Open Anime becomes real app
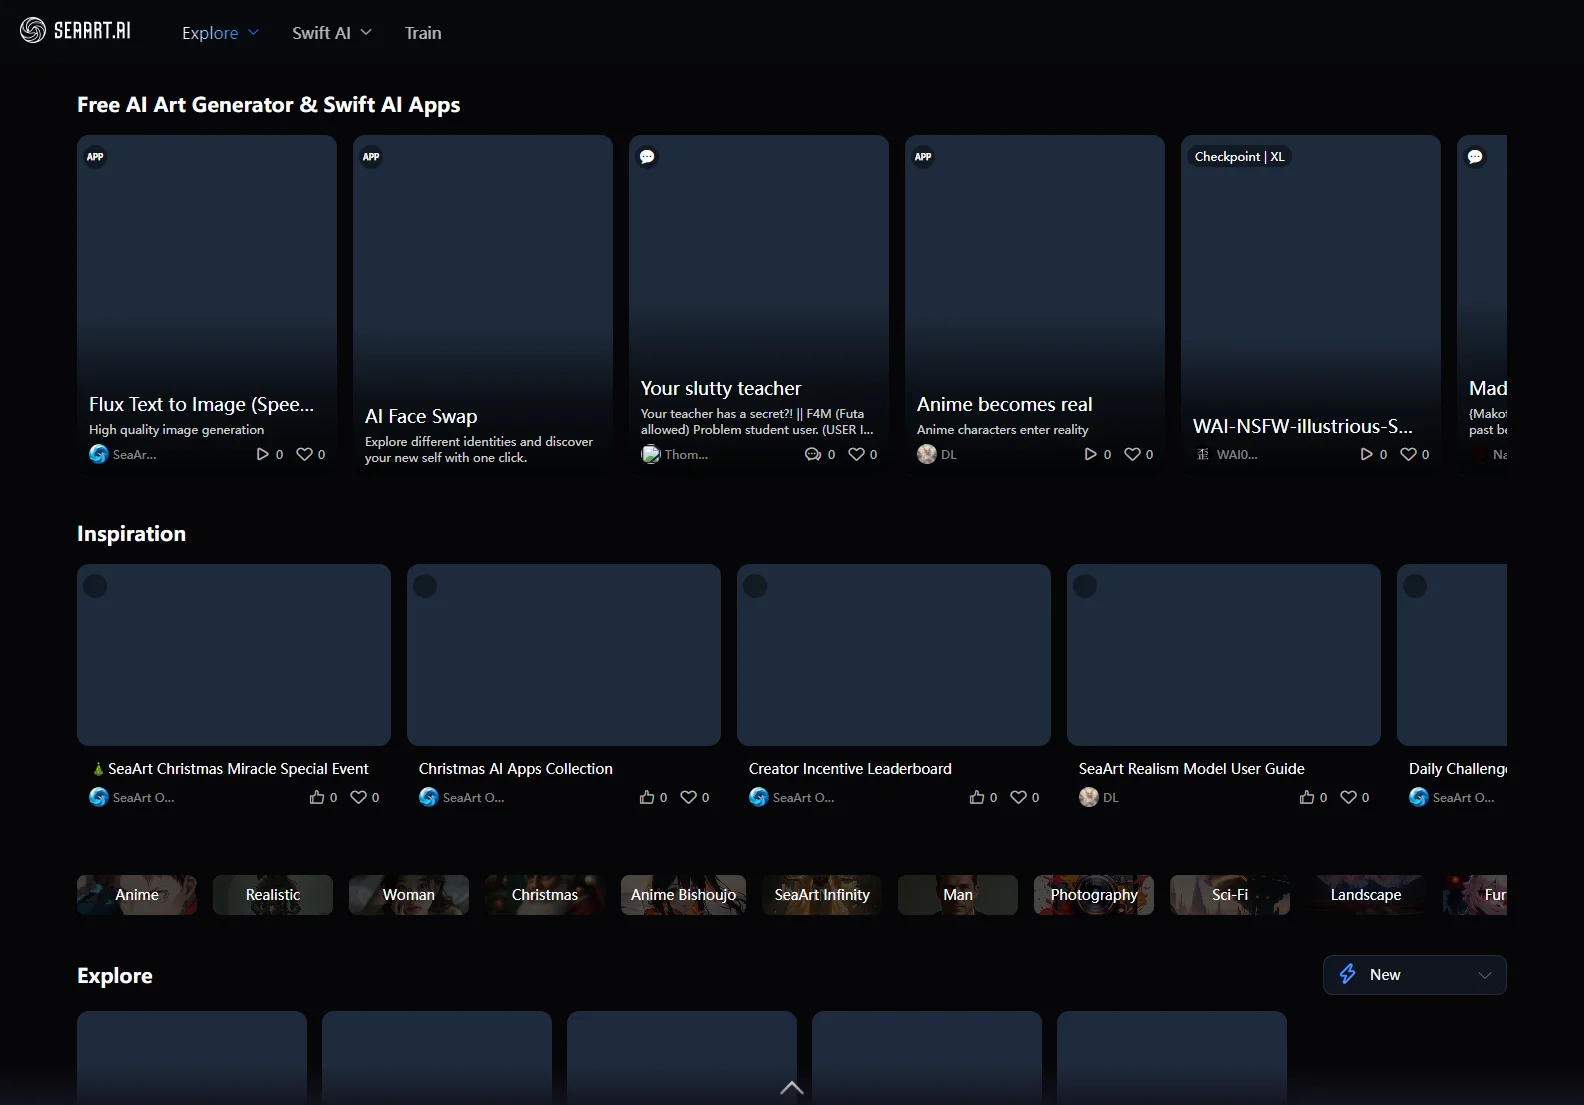This screenshot has width=1584, height=1105. coord(1035,304)
